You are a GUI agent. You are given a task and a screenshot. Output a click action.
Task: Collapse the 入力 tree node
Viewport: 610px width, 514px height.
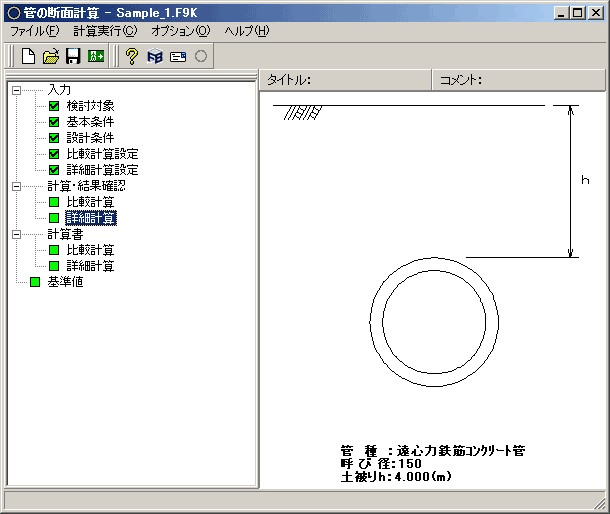(16, 90)
